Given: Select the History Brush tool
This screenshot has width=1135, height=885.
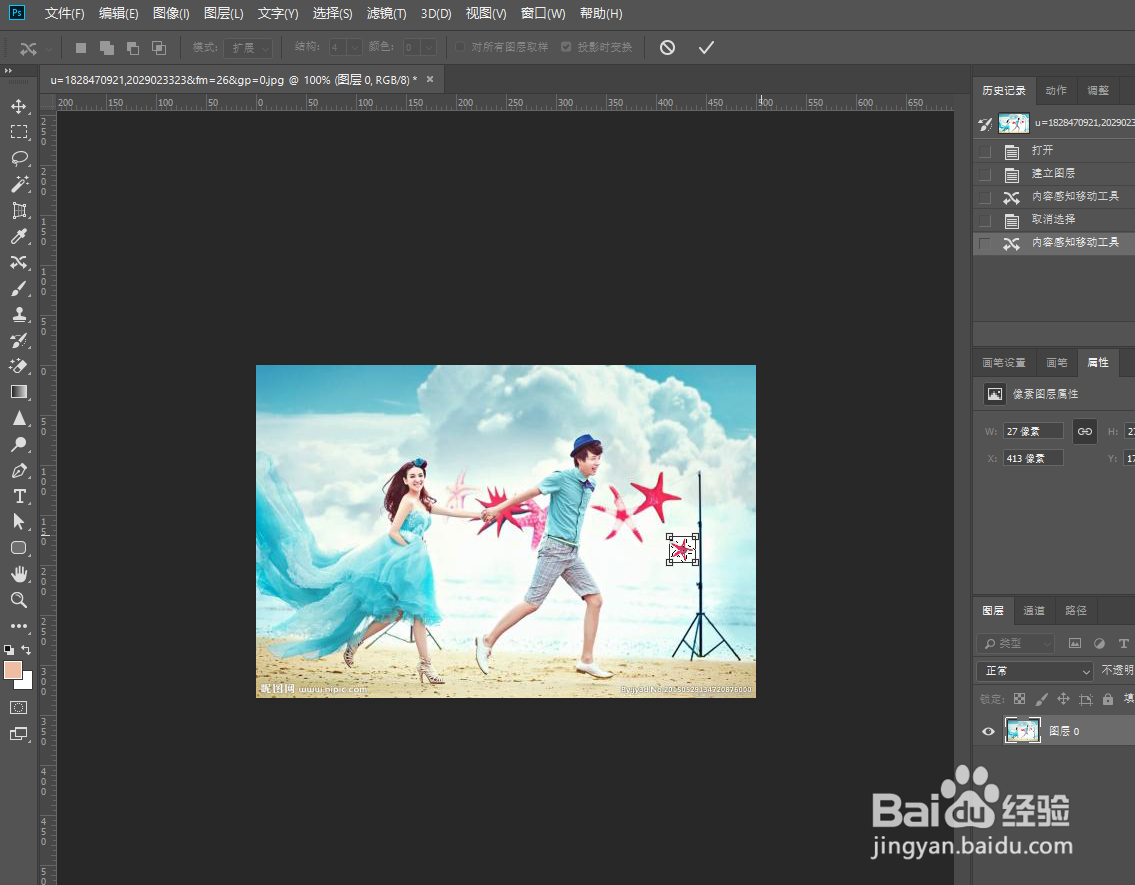Looking at the screenshot, I should [19, 341].
